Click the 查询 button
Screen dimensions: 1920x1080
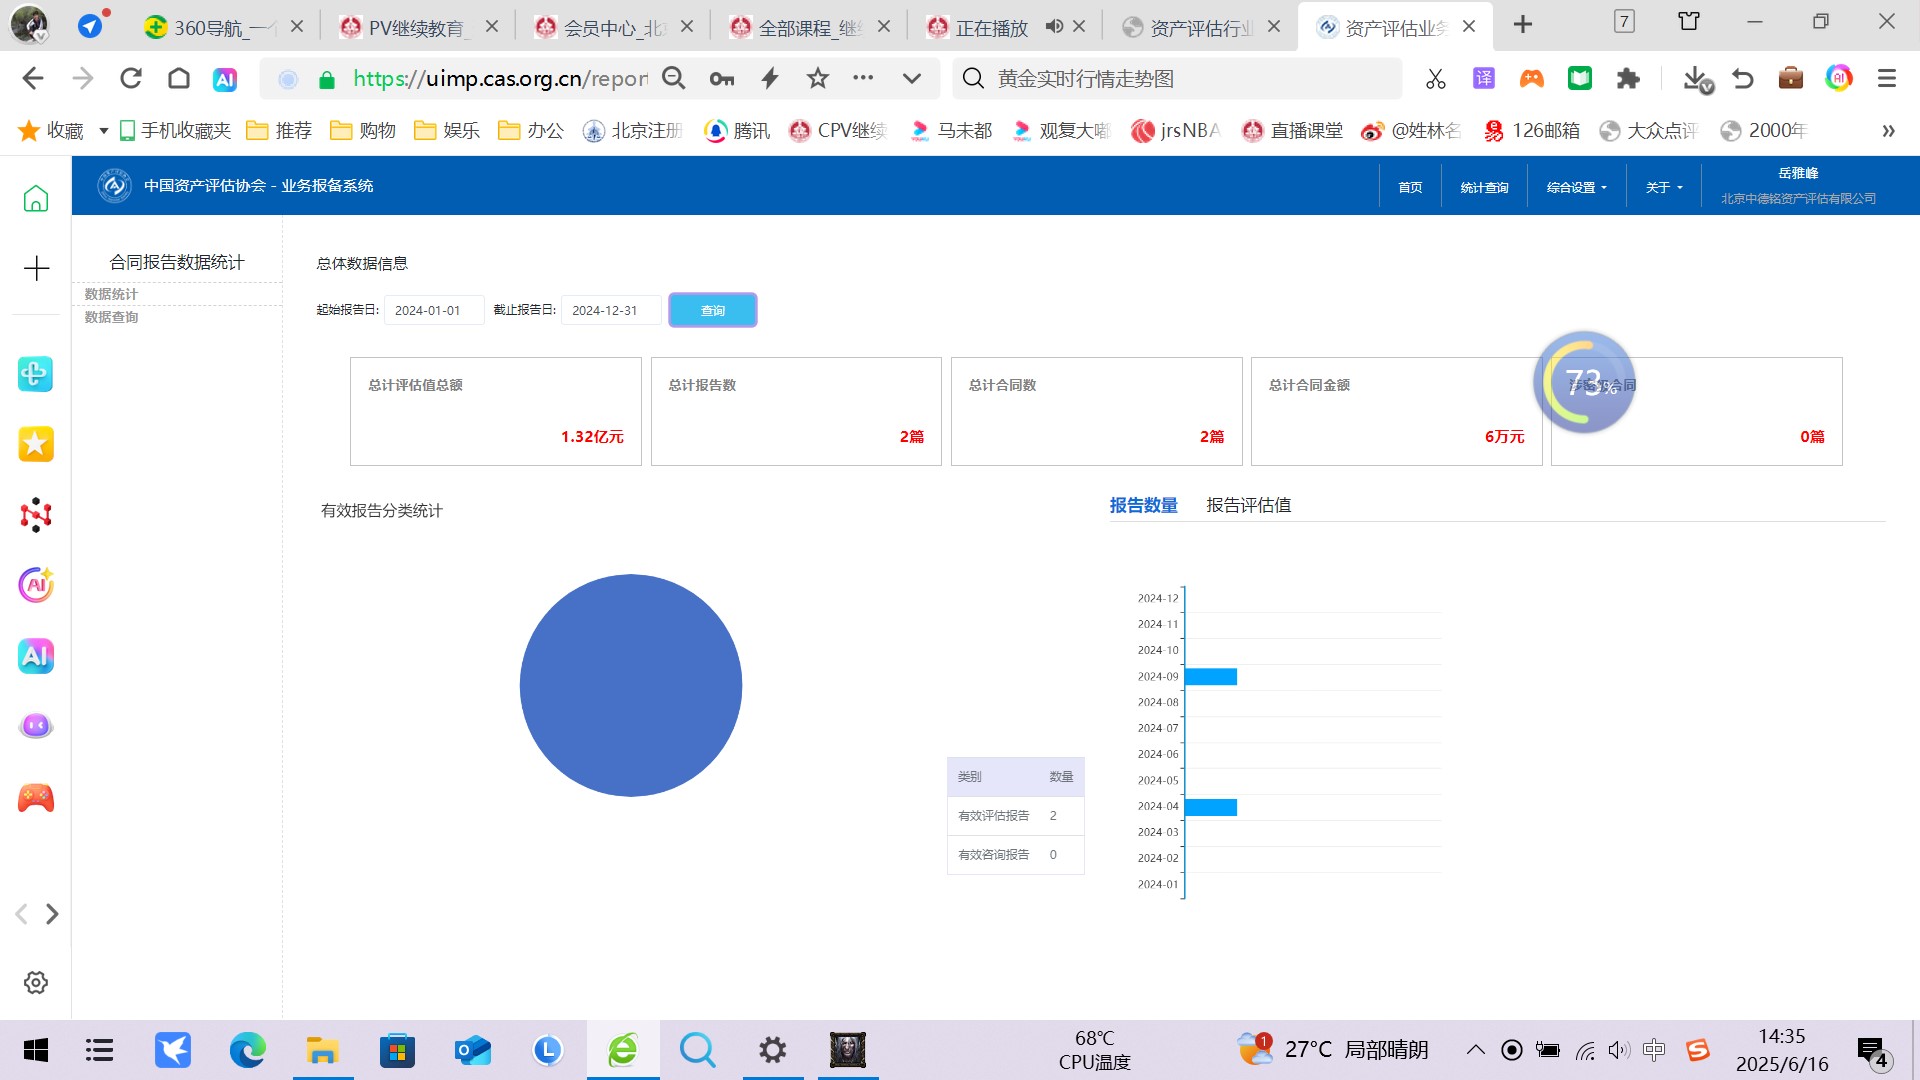712,310
